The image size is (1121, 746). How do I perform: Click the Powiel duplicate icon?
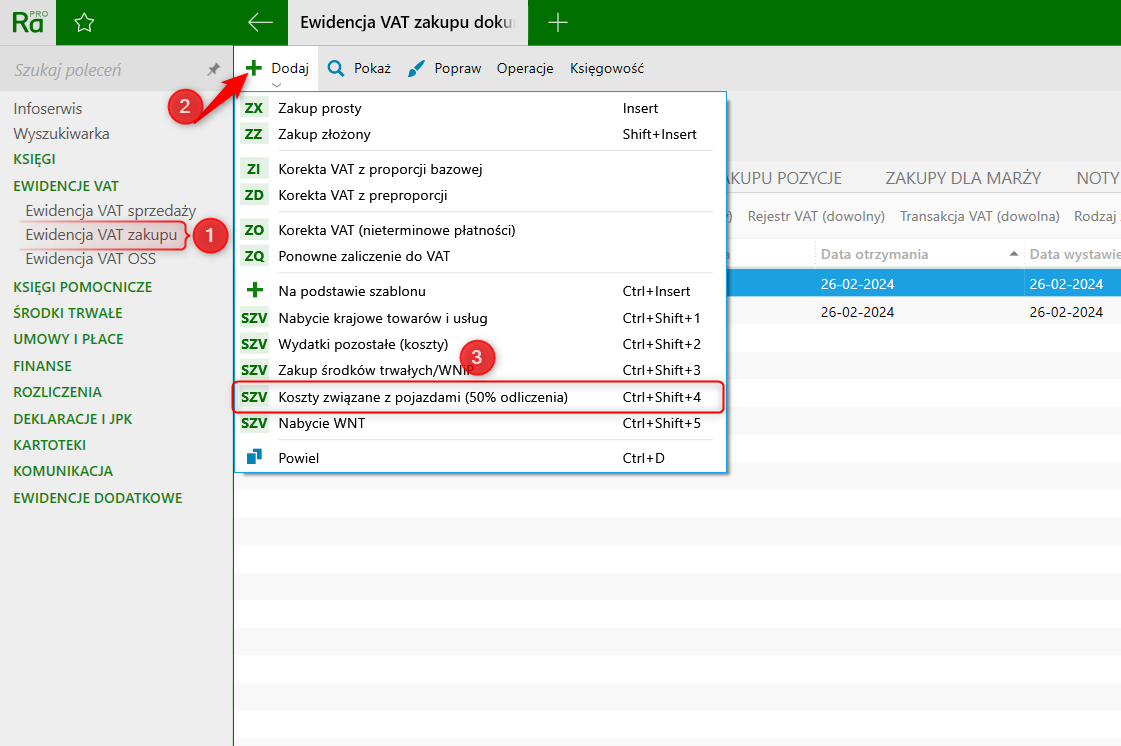click(254, 457)
